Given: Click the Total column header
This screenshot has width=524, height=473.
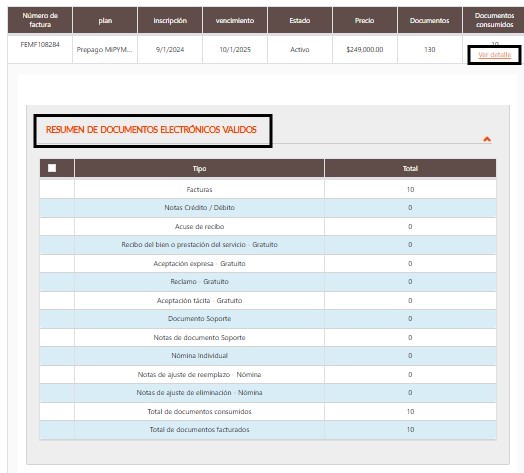Looking at the screenshot, I should (410, 168).
